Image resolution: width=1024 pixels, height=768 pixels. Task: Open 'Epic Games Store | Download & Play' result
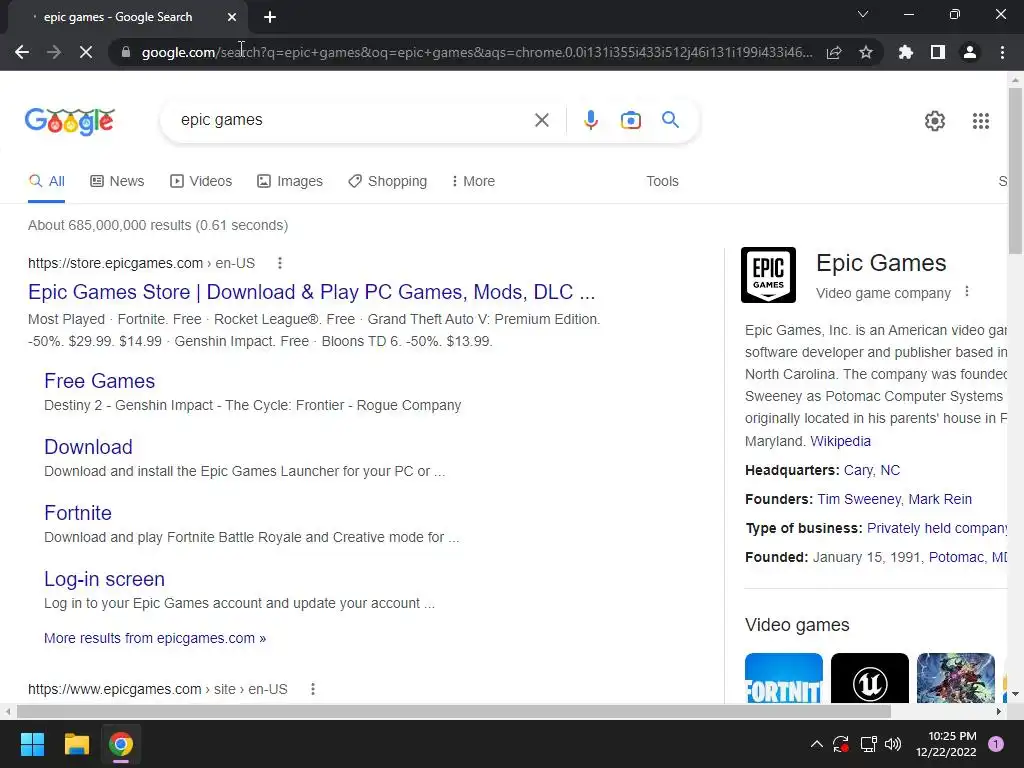click(312, 292)
